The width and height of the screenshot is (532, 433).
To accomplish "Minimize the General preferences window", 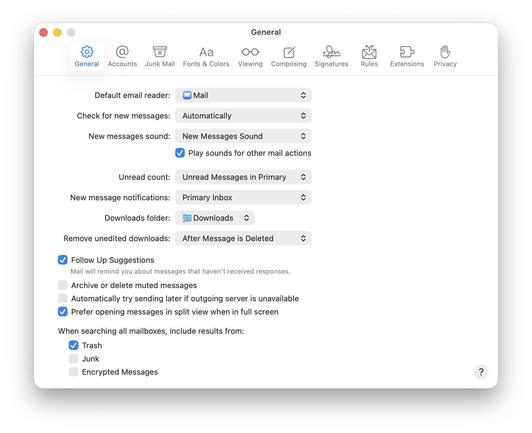I will tap(57, 33).
